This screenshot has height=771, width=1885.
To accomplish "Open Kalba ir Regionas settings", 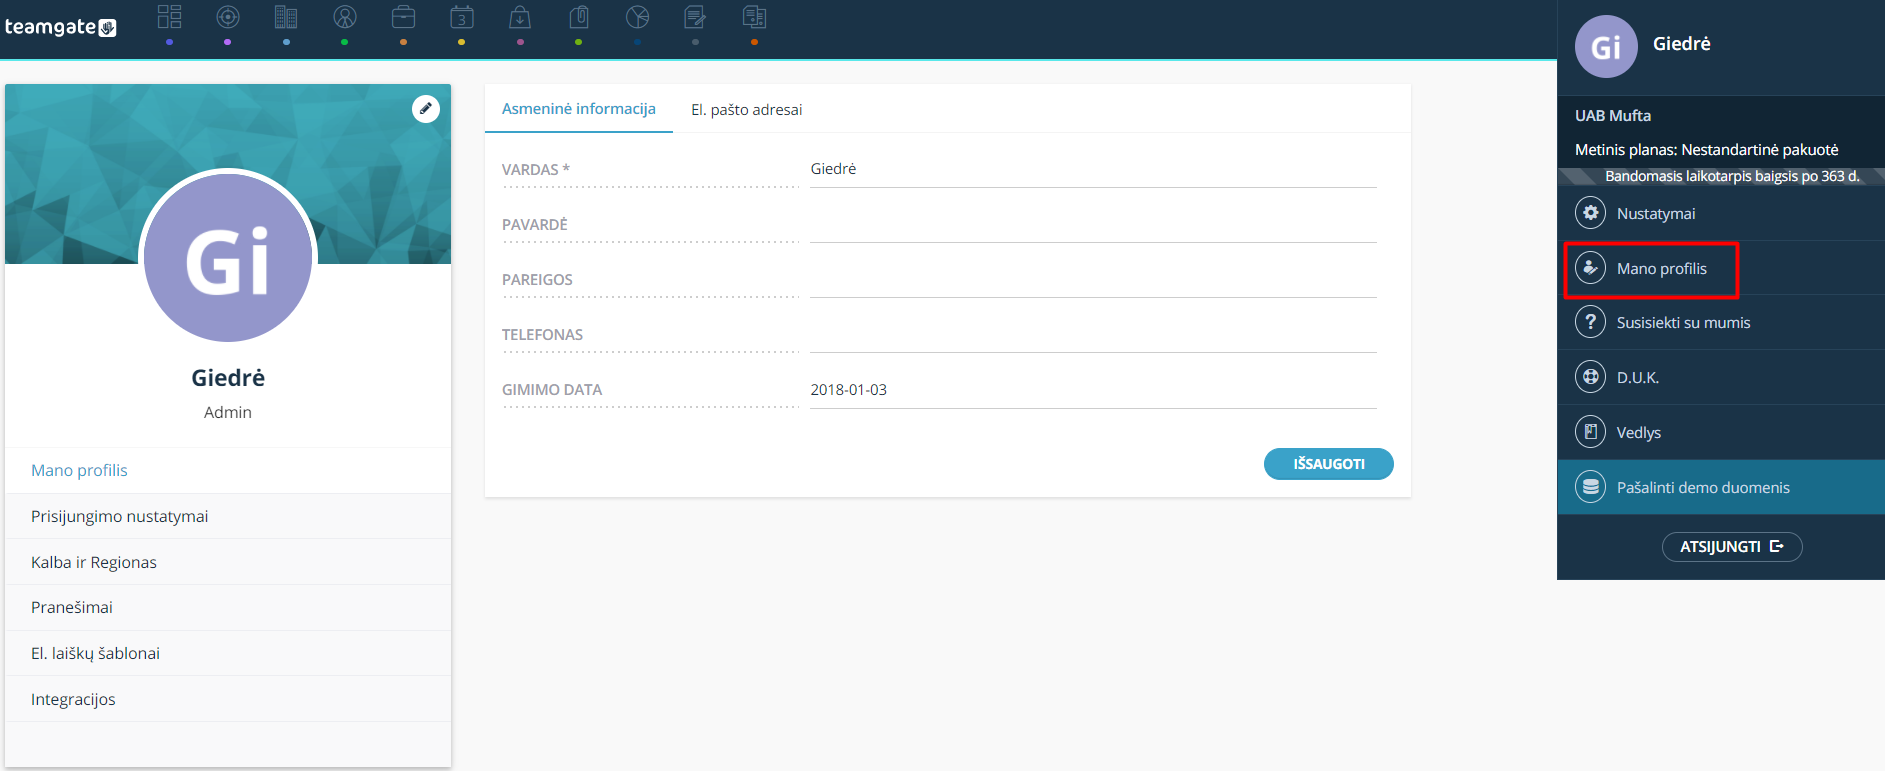I will tap(228, 562).
